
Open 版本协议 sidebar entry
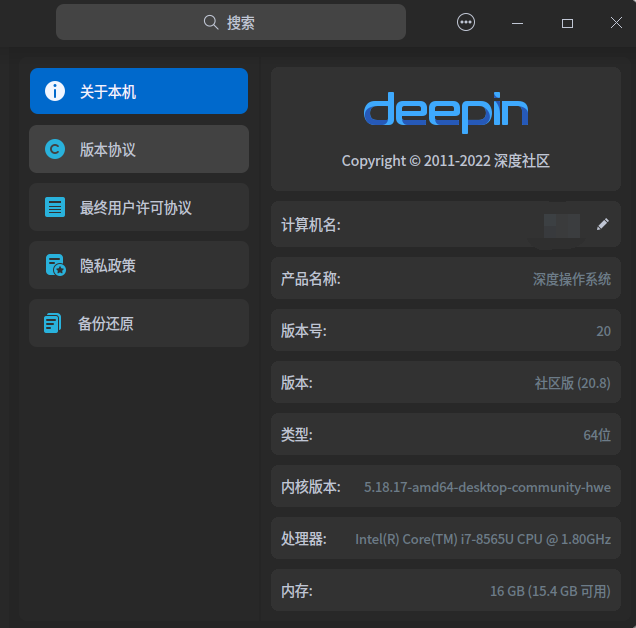(x=139, y=149)
